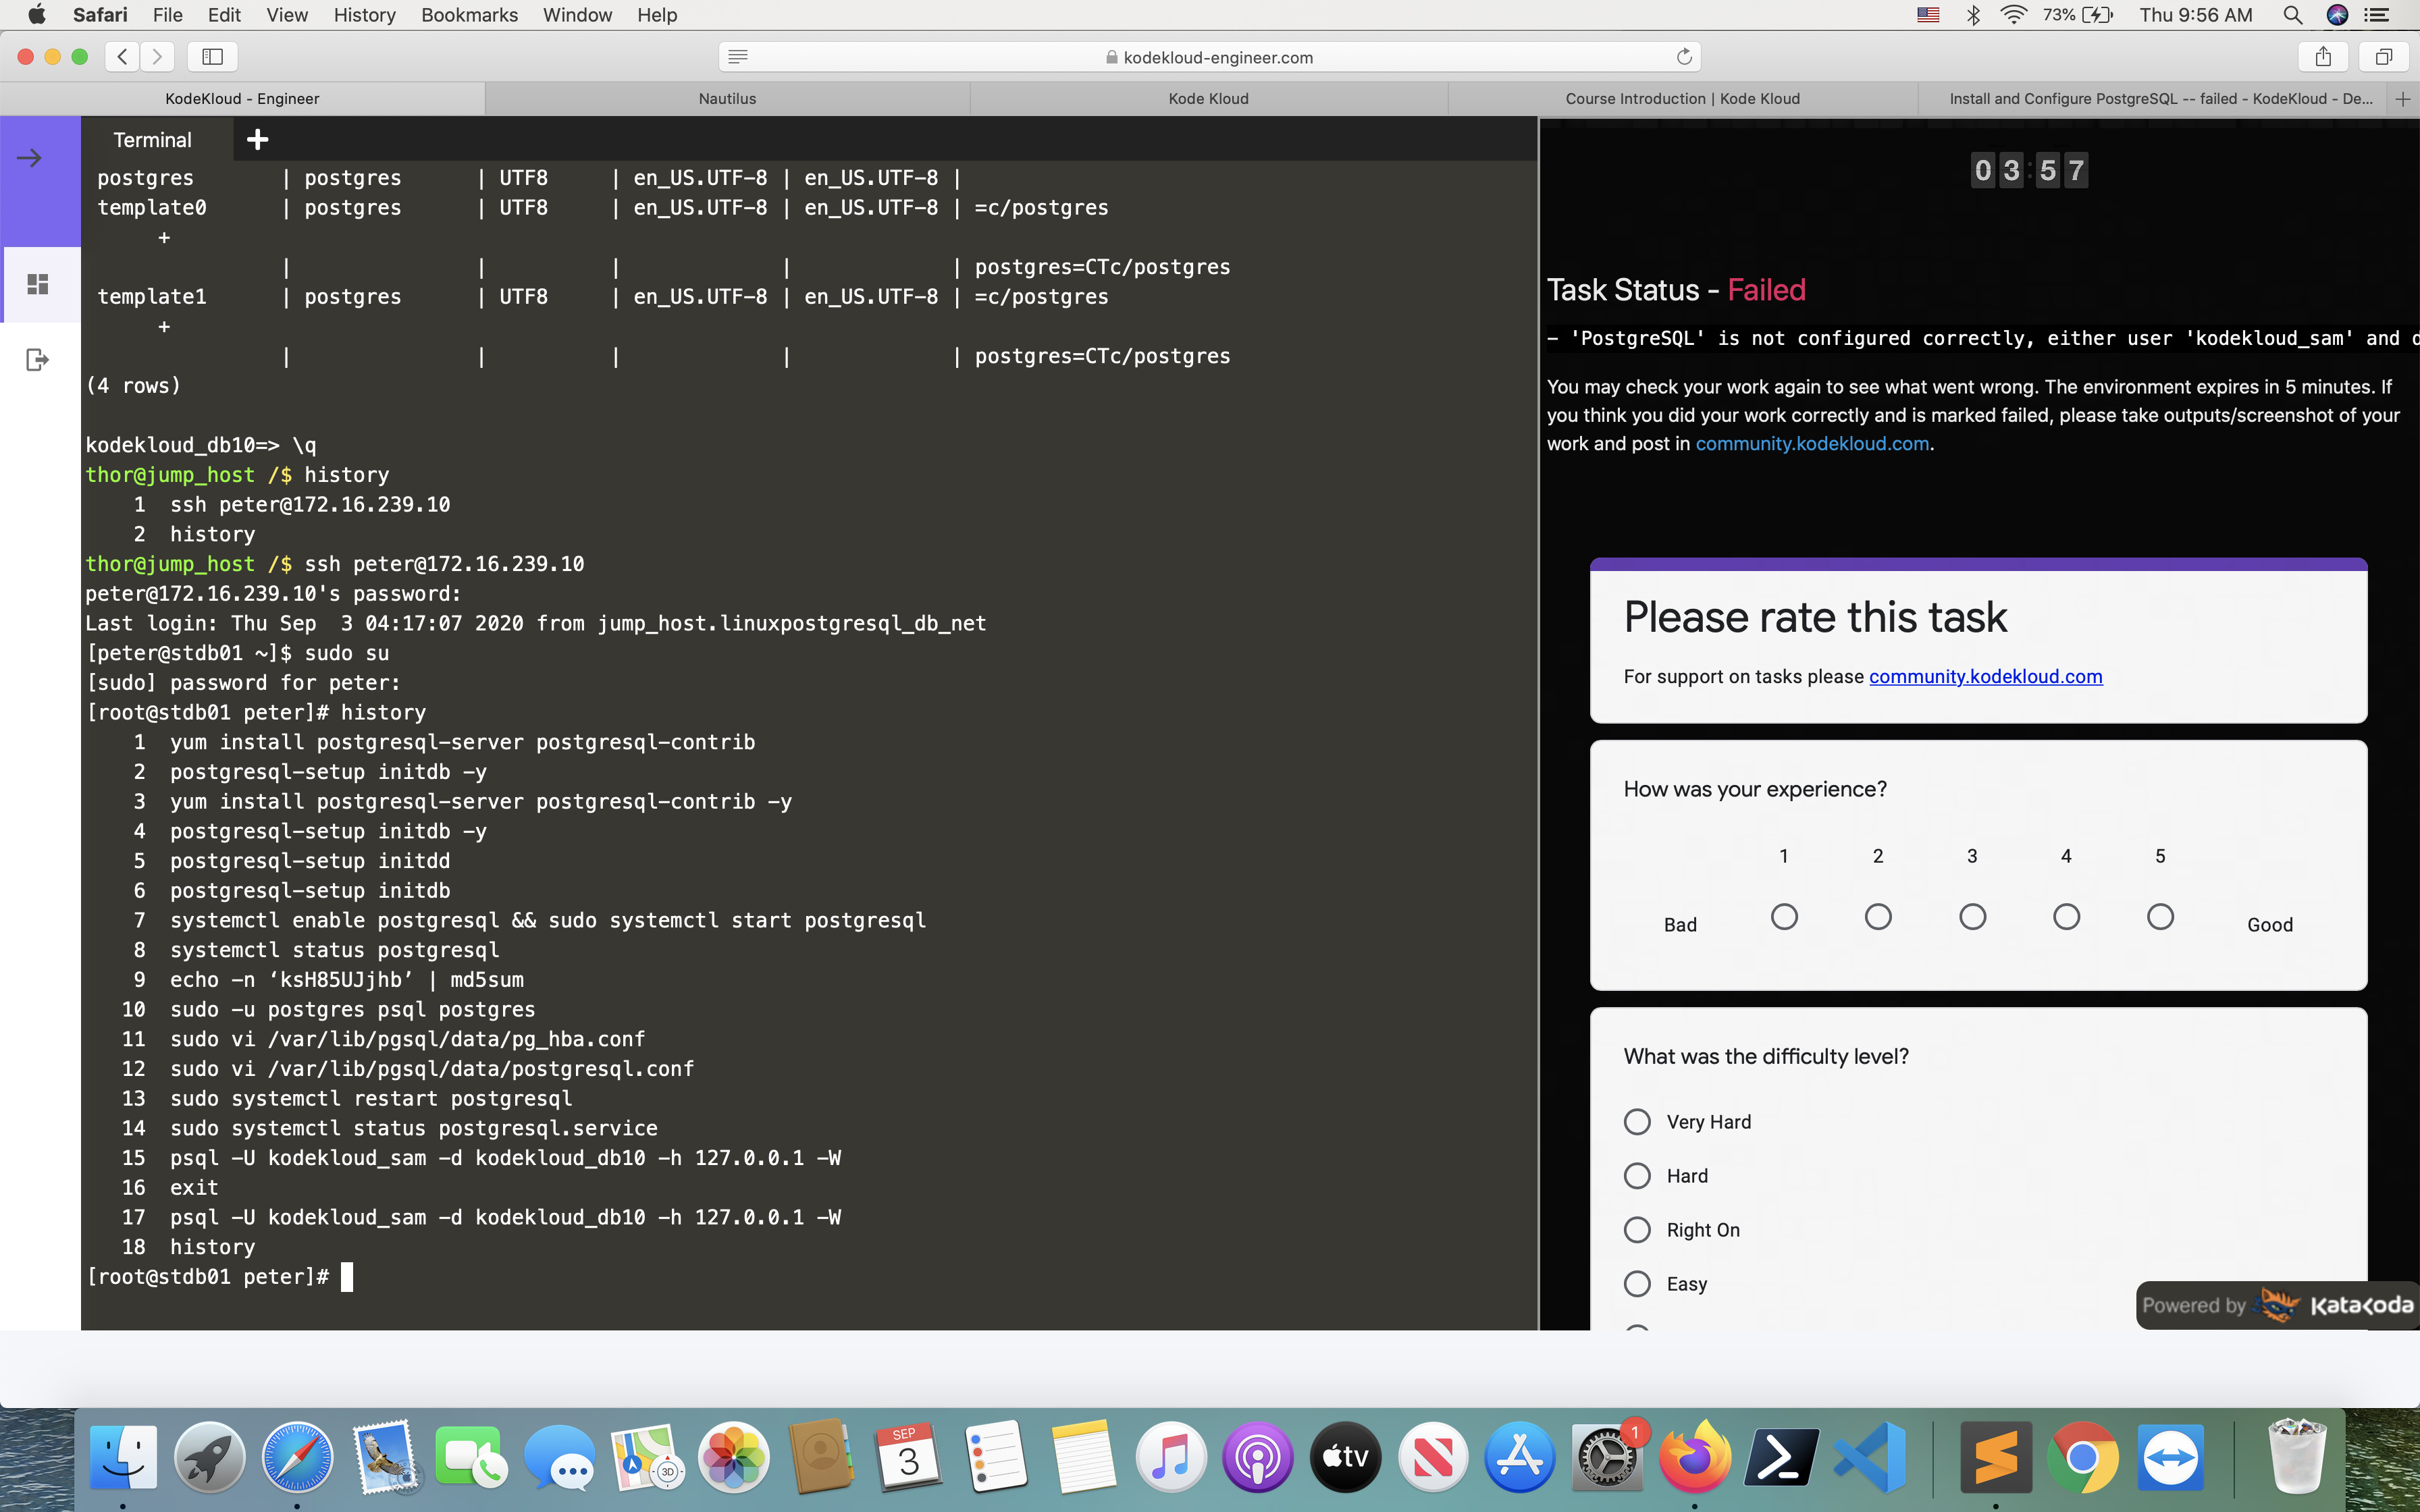Choose Very Hard difficulty option

[x=1637, y=1122]
